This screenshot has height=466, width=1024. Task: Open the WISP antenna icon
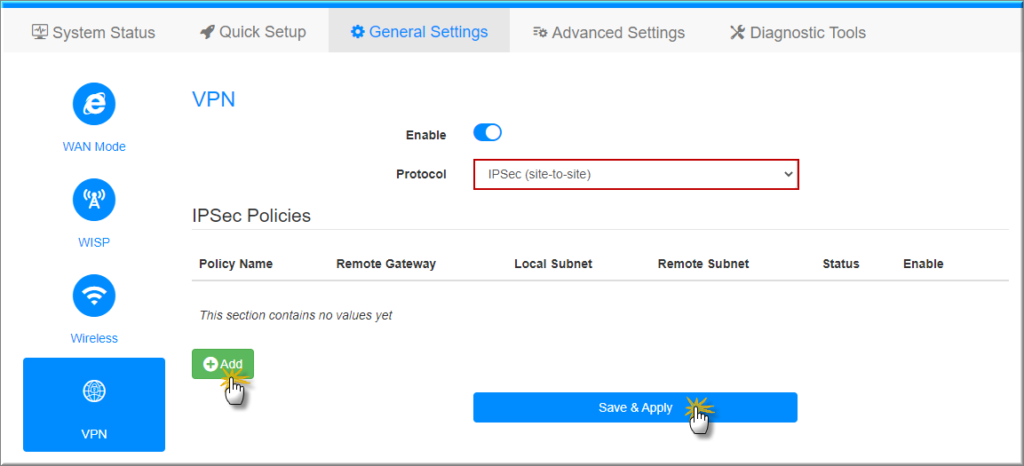pyautogui.click(x=94, y=199)
